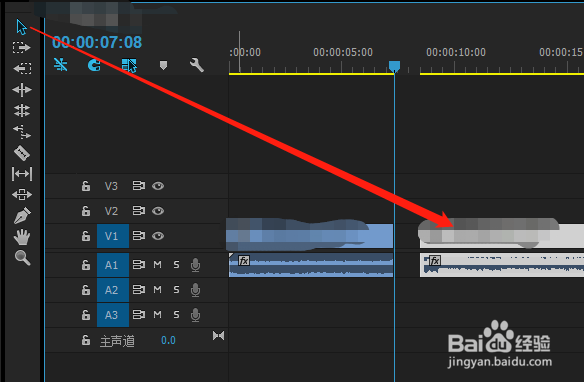Select the white video clip on V1
This screenshot has width=584, height=382.
(502, 236)
